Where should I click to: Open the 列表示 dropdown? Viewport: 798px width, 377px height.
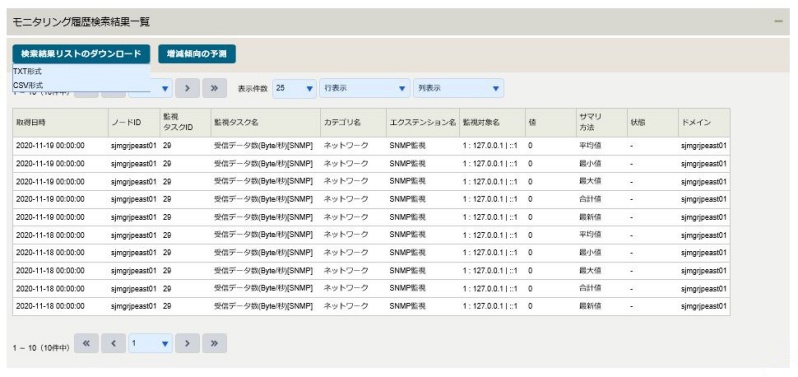459,88
